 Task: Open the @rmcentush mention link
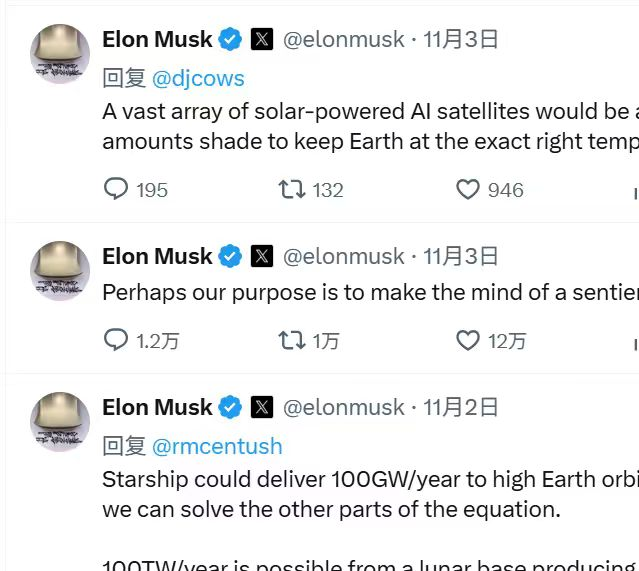point(217,445)
